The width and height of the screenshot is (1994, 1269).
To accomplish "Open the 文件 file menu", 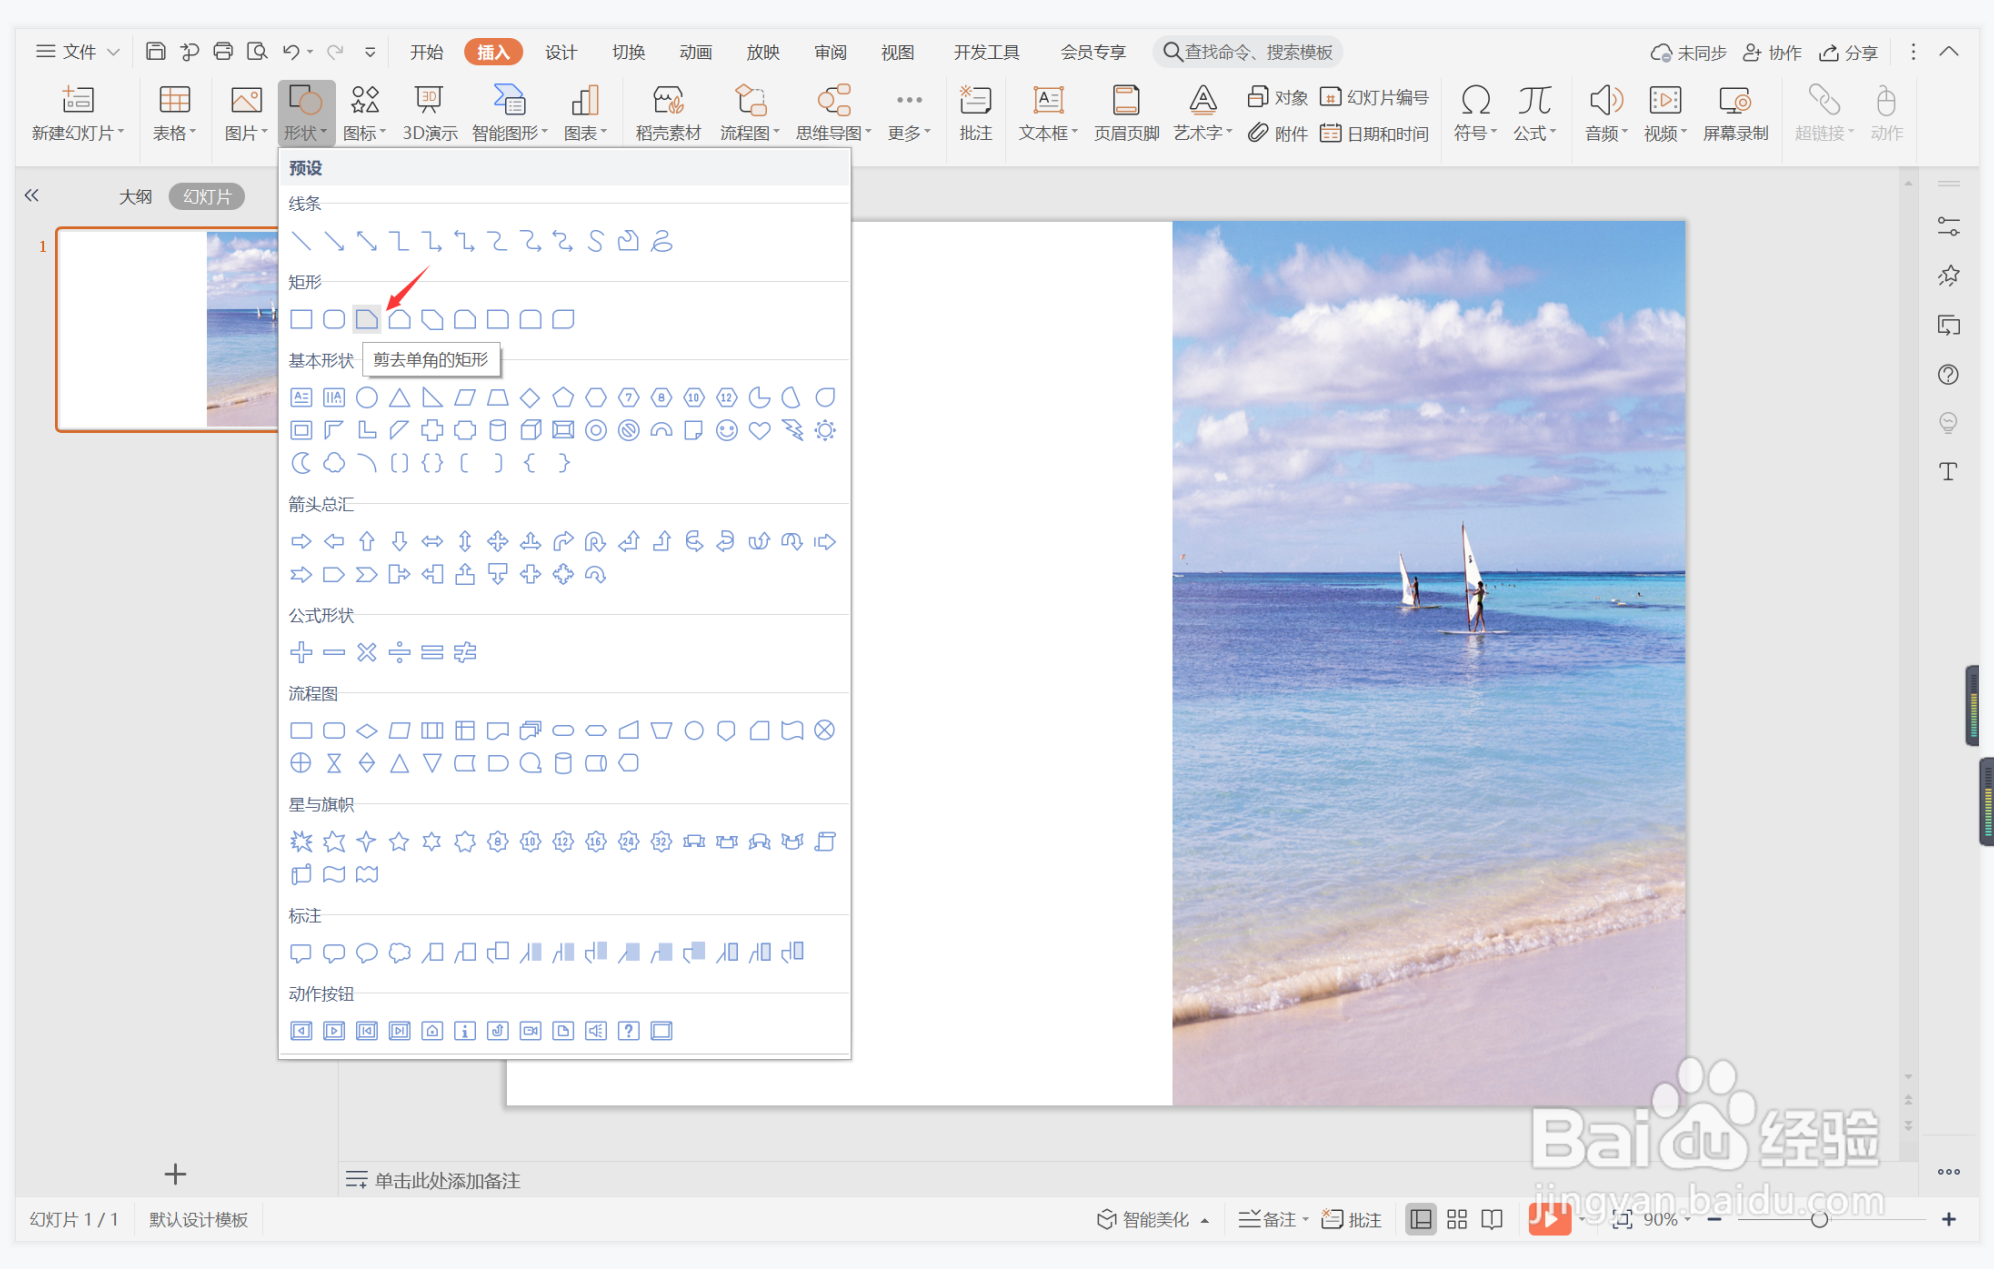I will click(x=78, y=52).
